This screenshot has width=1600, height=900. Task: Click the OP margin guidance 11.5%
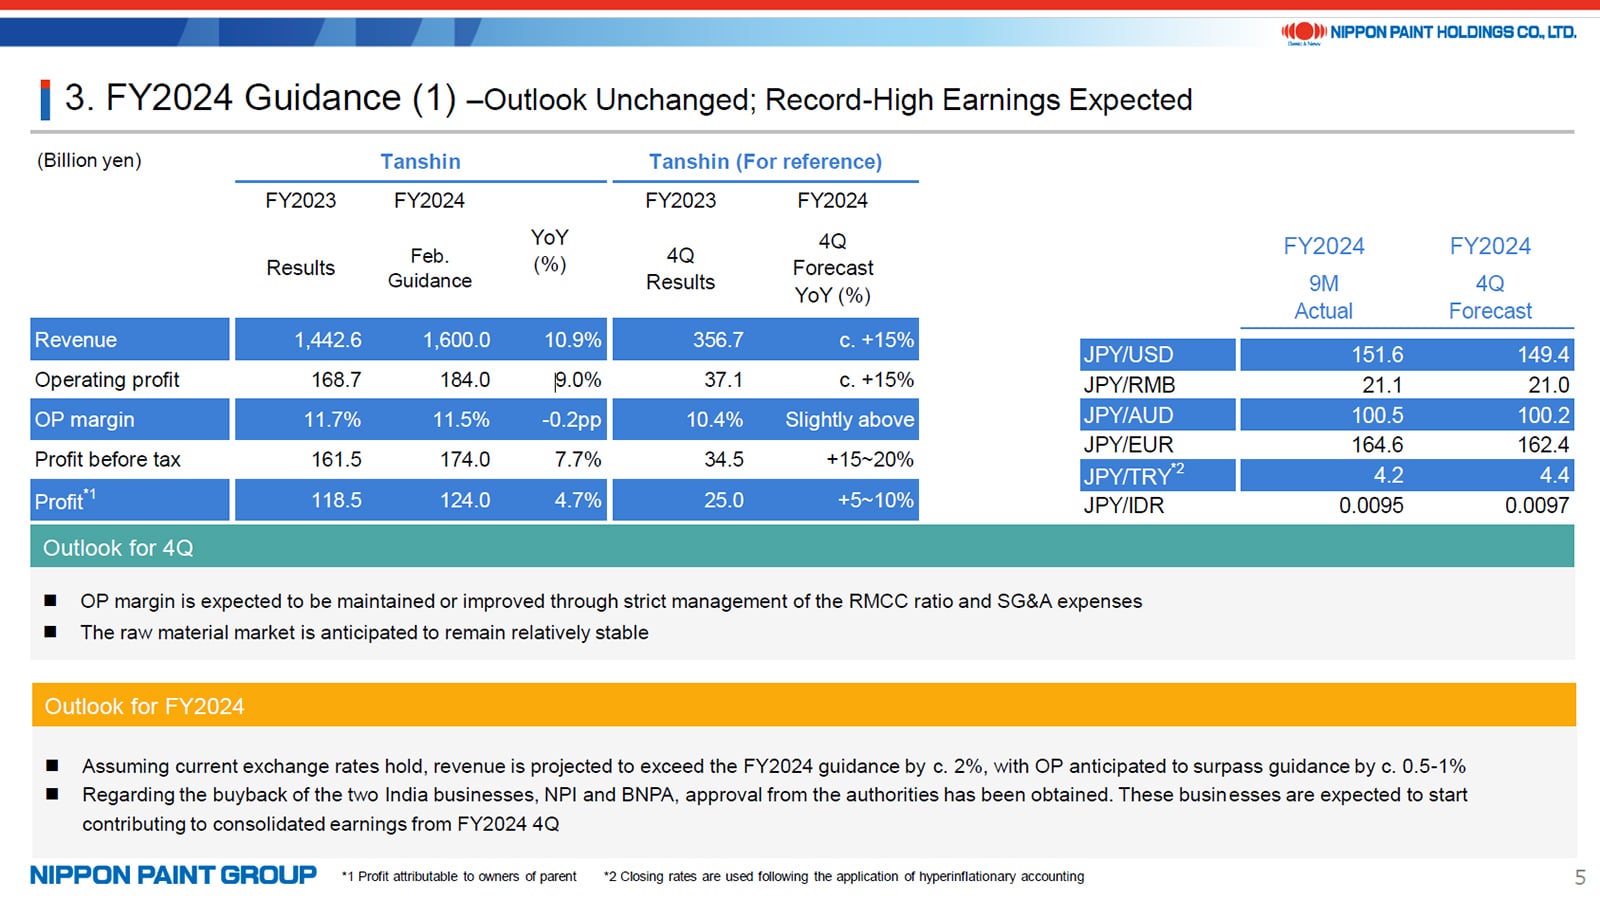[461, 420]
